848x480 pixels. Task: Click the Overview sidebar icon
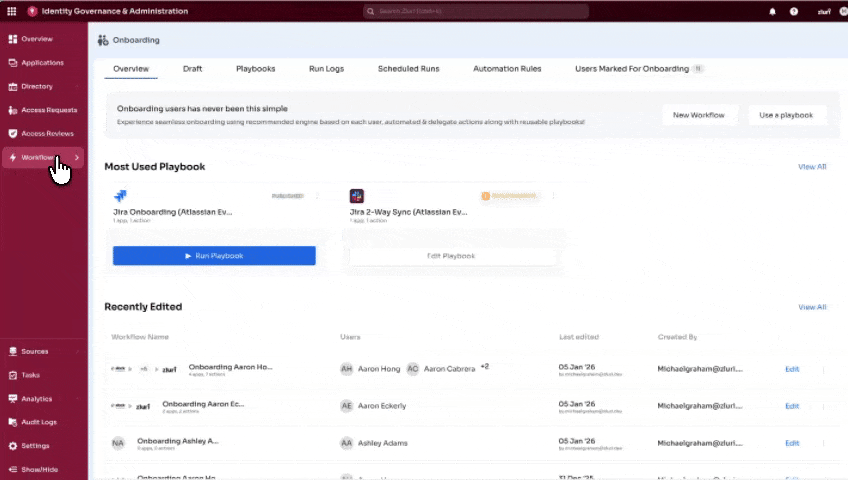tap(12, 39)
